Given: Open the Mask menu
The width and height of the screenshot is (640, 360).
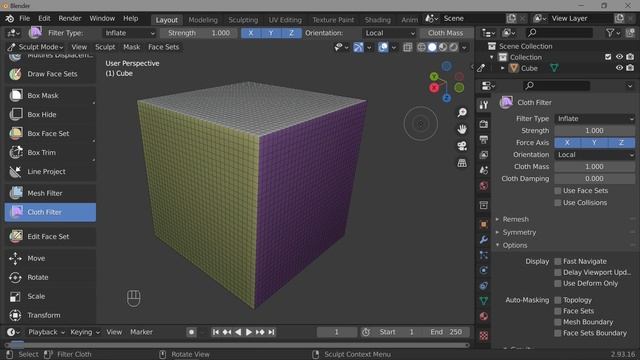Looking at the screenshot, I should click(131, 47).
